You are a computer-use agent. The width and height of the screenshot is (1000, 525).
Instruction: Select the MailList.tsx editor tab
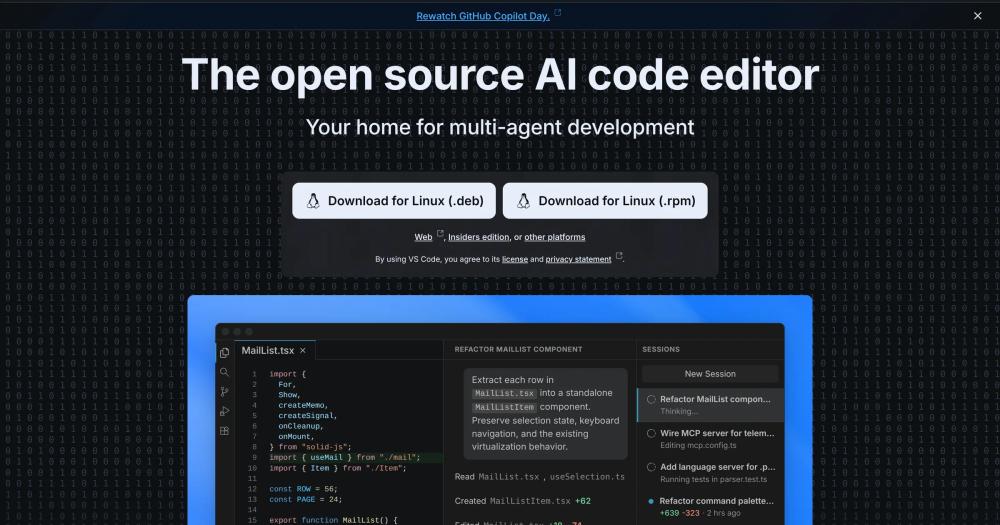[274, 350]
